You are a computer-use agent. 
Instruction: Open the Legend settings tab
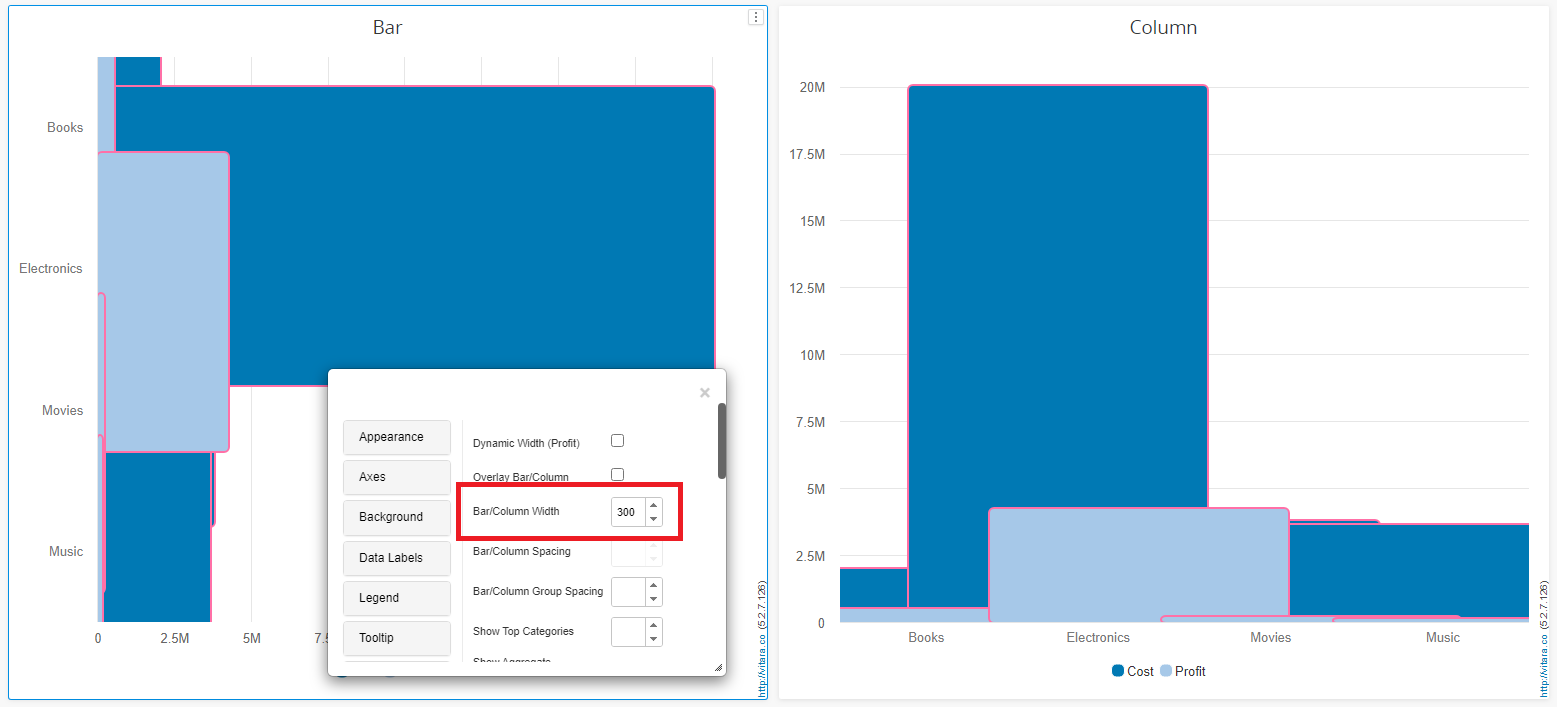click(396, 598)
